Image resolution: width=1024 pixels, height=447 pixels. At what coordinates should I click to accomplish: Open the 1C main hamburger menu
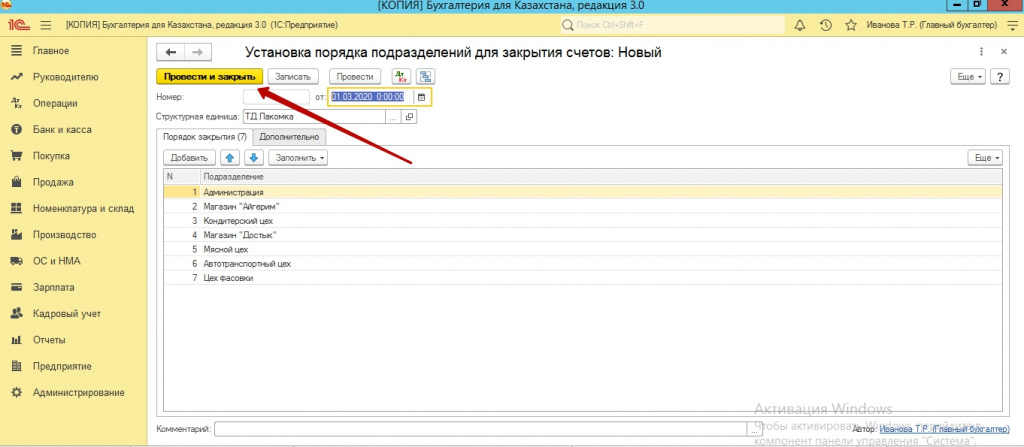tap(46, 25)
